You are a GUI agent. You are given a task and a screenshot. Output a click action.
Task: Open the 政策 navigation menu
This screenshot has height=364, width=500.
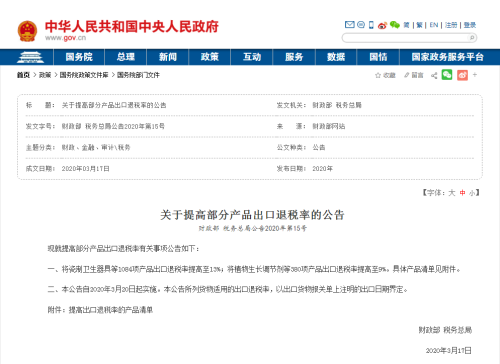point(210,57)
